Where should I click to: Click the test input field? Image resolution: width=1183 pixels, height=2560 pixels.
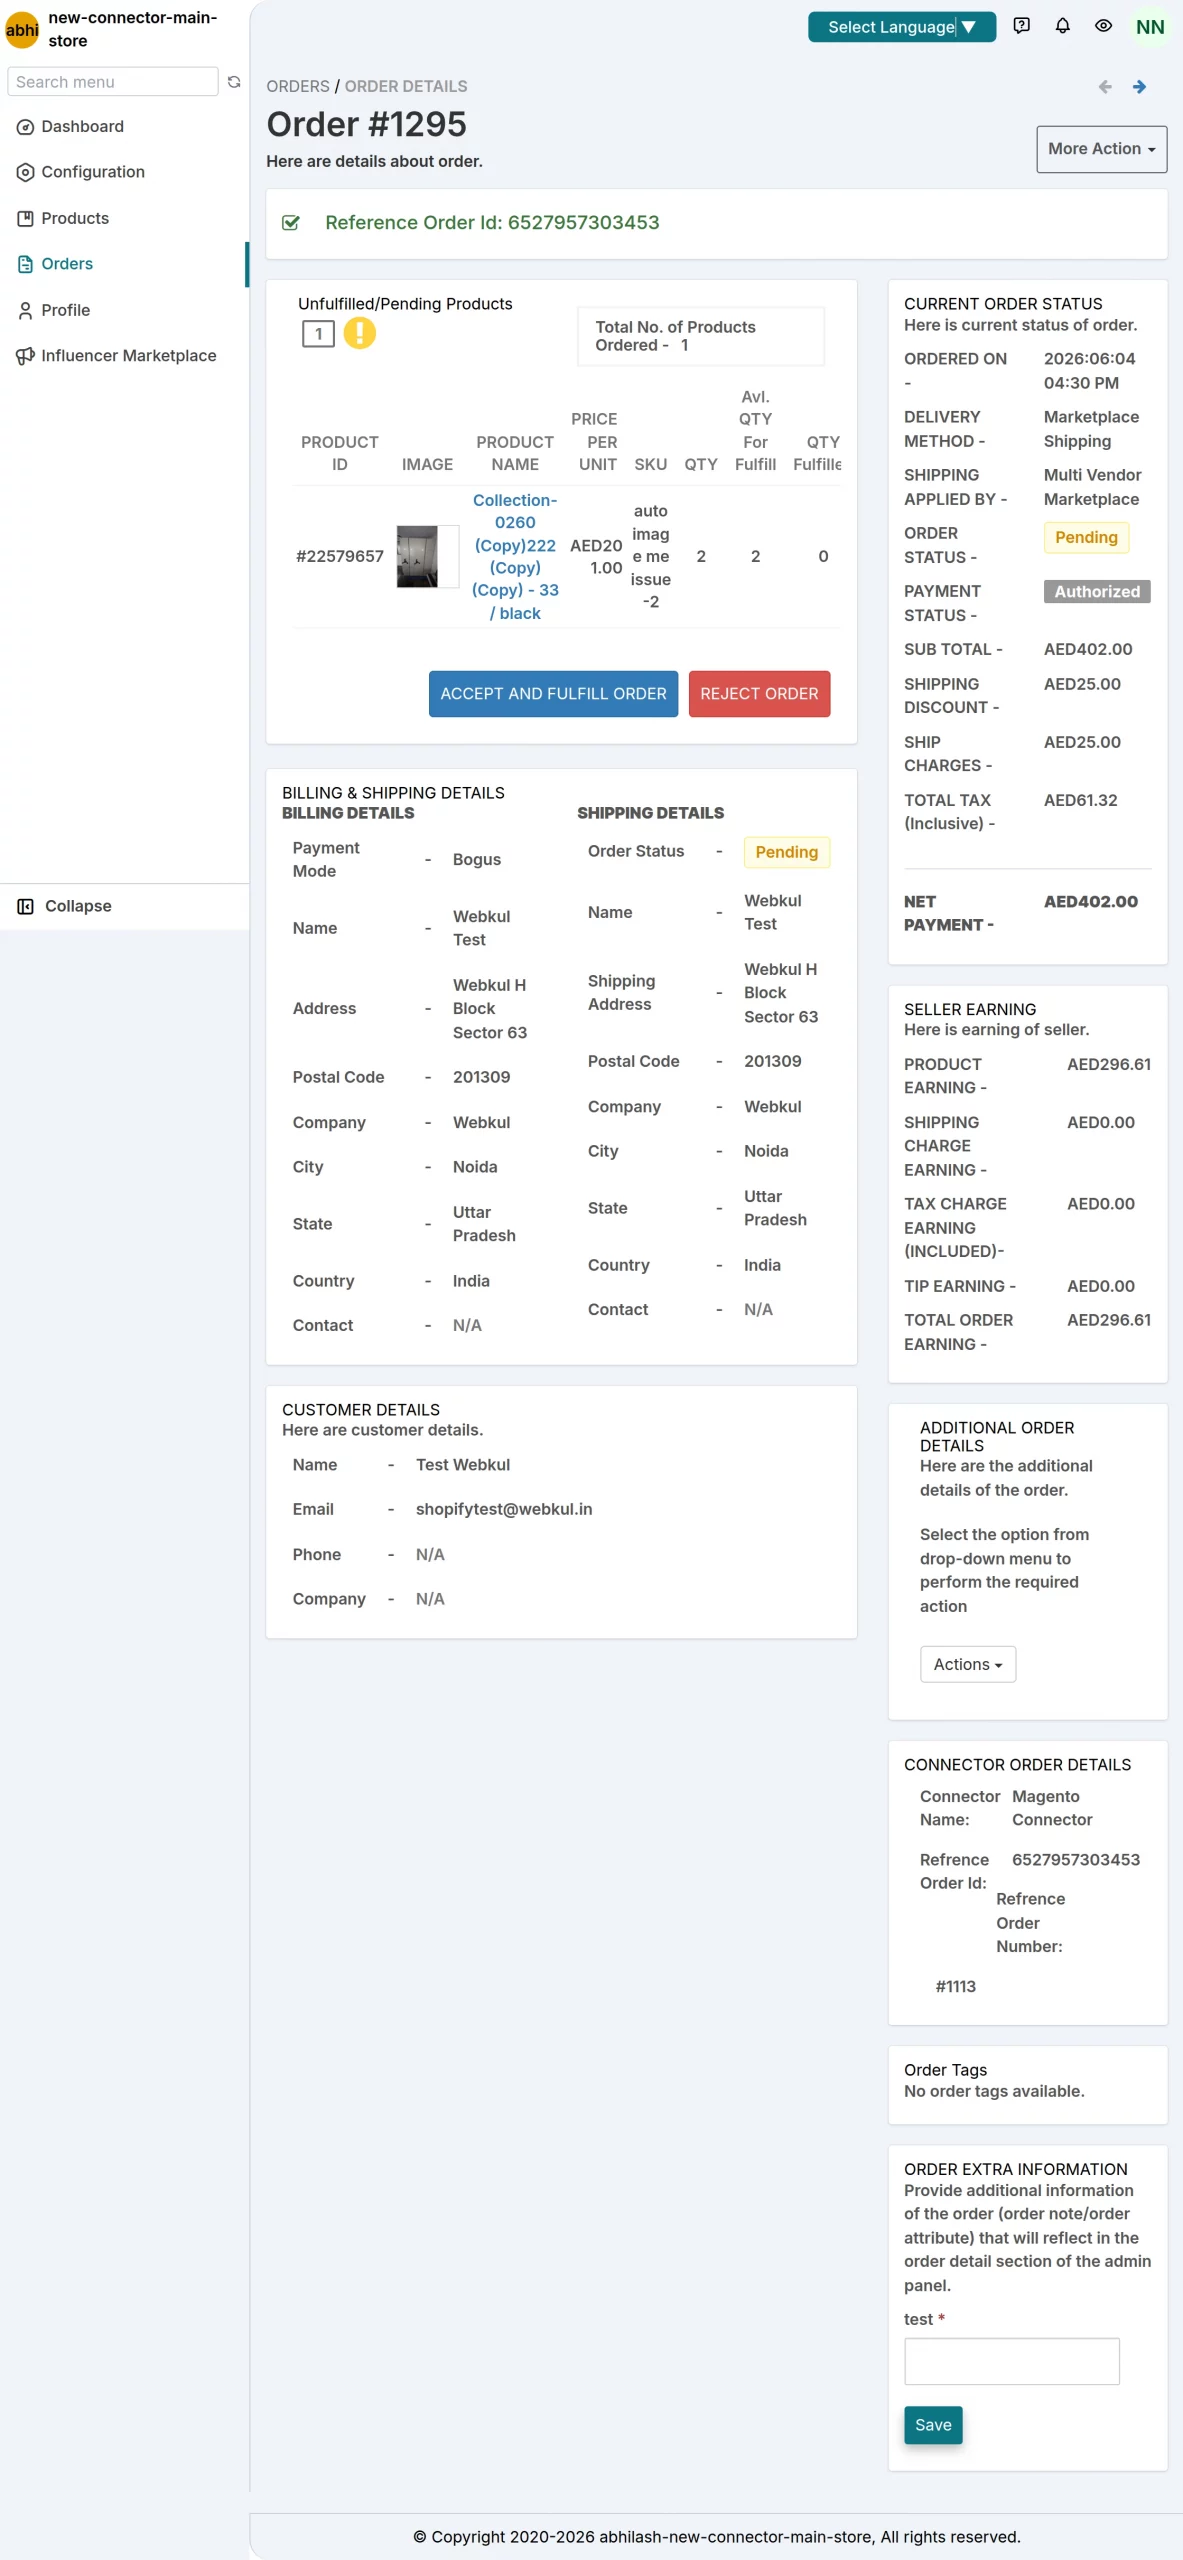coord(1011,2361)
